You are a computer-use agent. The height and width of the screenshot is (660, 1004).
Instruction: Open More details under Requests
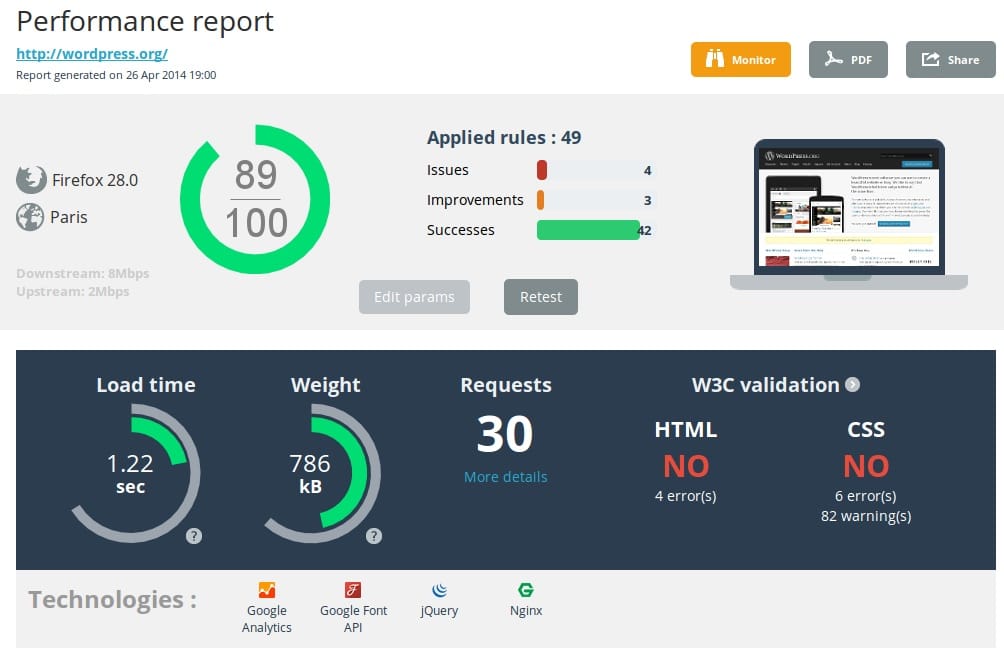click(x=505, y=477)
